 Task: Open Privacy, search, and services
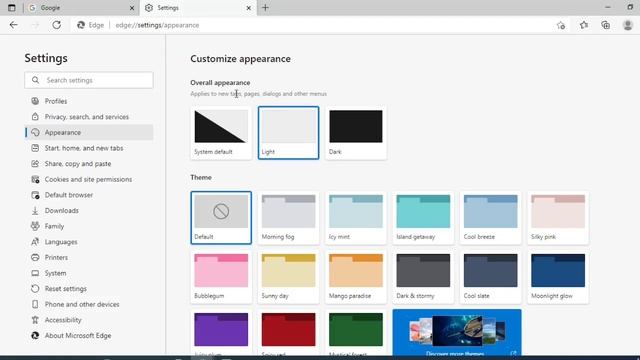(x=89, y=117)
